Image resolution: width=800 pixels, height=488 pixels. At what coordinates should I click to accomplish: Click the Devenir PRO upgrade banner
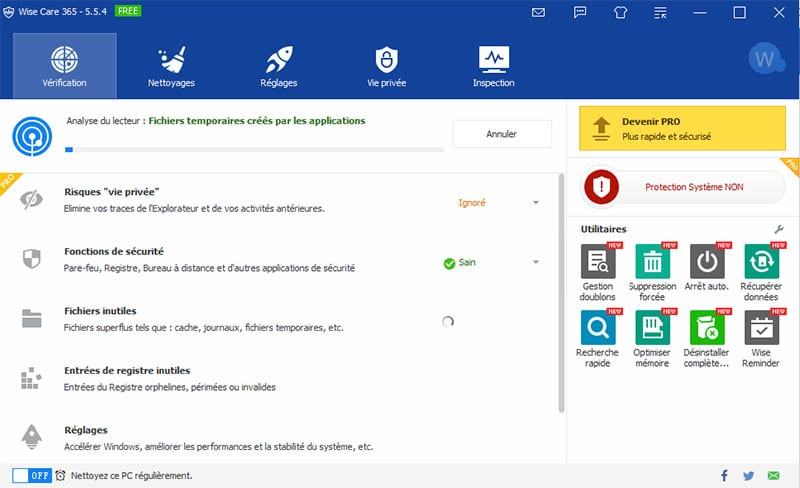(x=682, y=128)
